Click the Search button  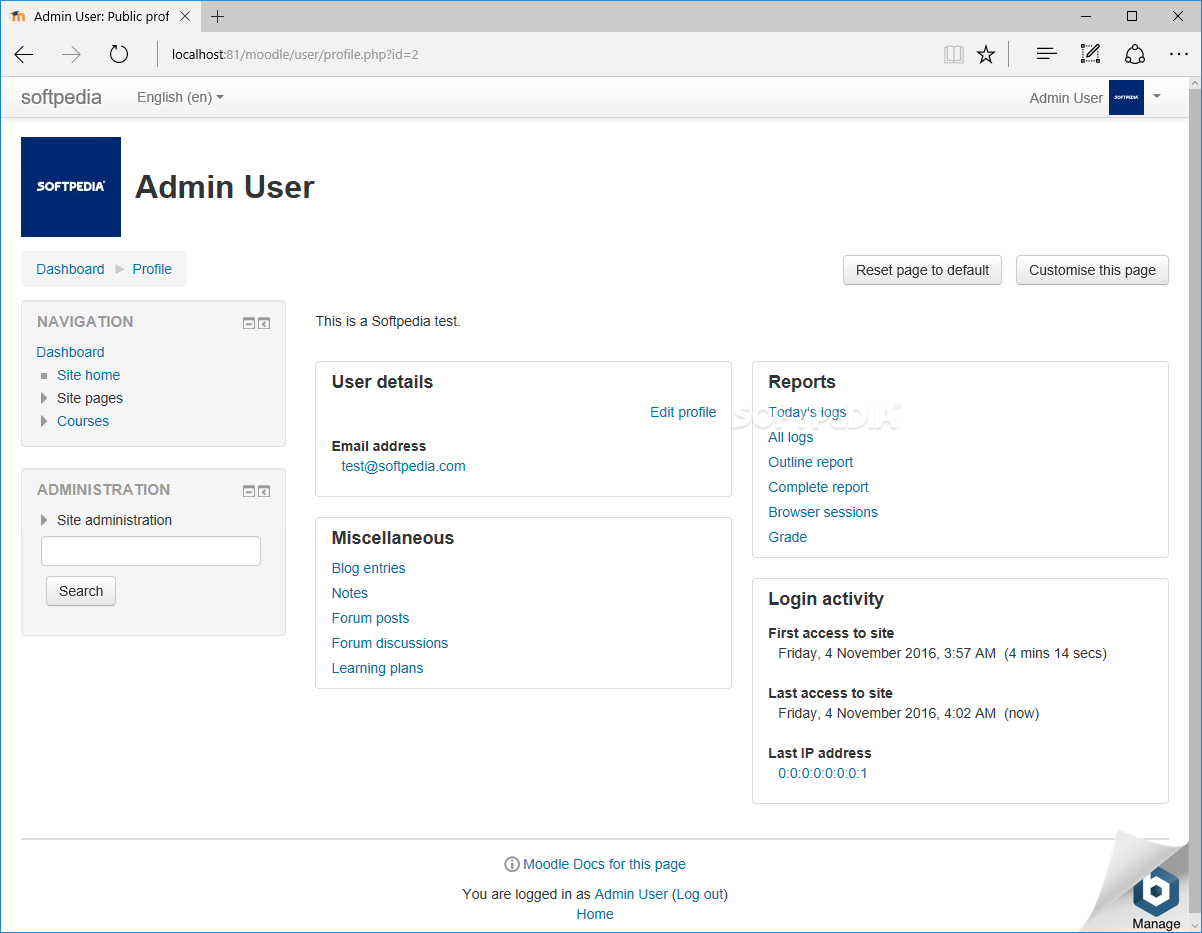[81, 591]
